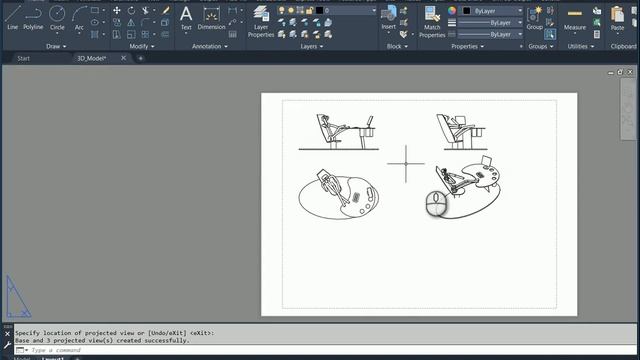This screenshot has height=360, width=640.
Task: Expand the Block panel
Action: (x=397, y=47)
